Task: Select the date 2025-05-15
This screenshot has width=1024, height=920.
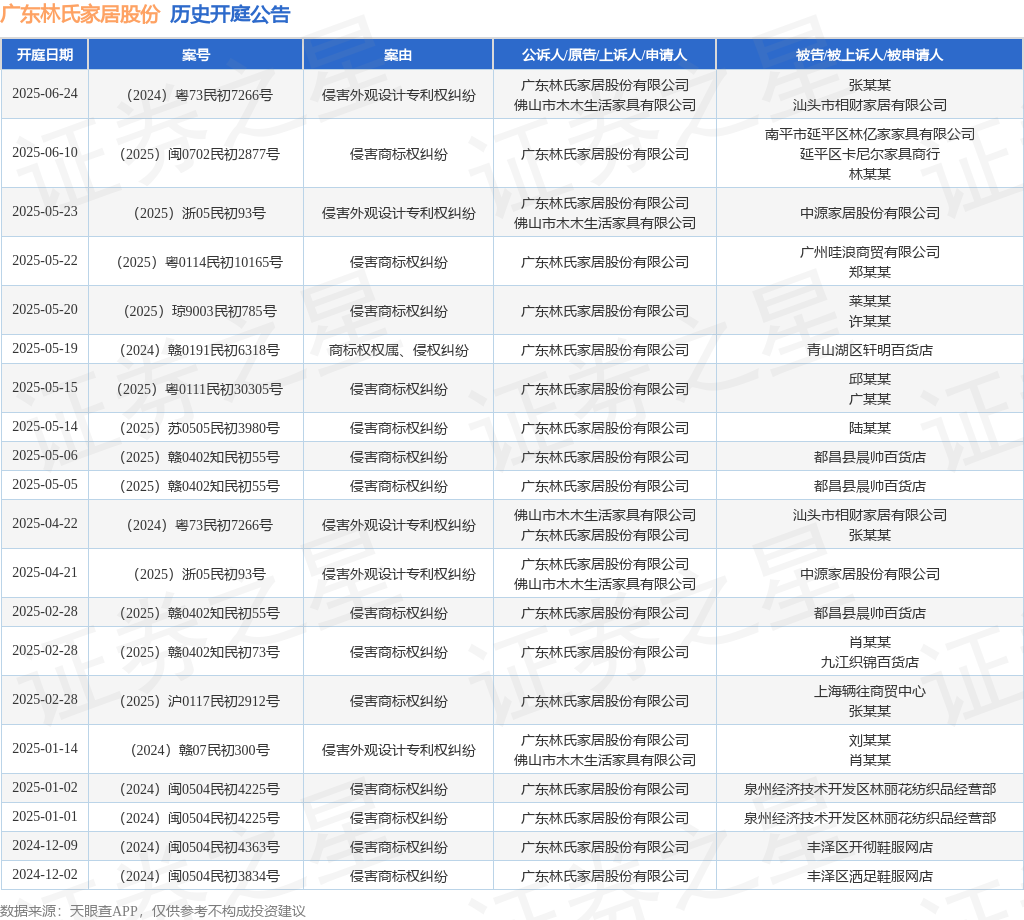Action: click(x=44, y=388)
